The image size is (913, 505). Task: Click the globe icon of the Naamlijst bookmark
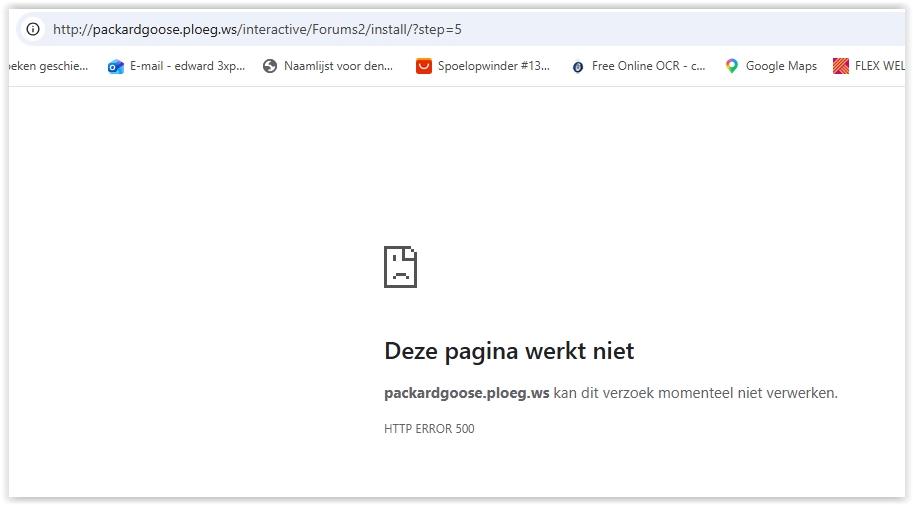point(269,67)
